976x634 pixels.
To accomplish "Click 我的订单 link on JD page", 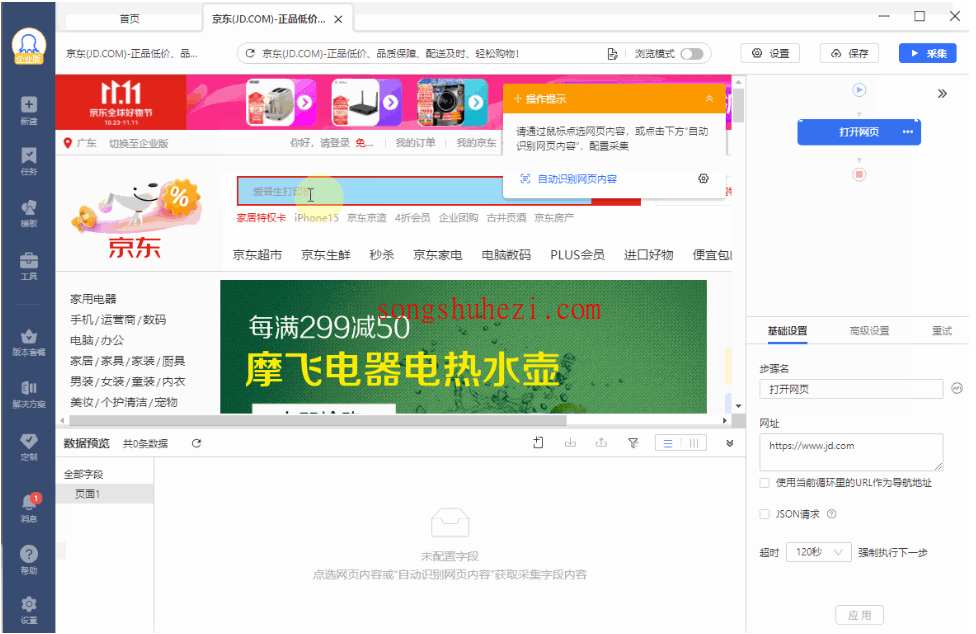I will click(415, 143).
